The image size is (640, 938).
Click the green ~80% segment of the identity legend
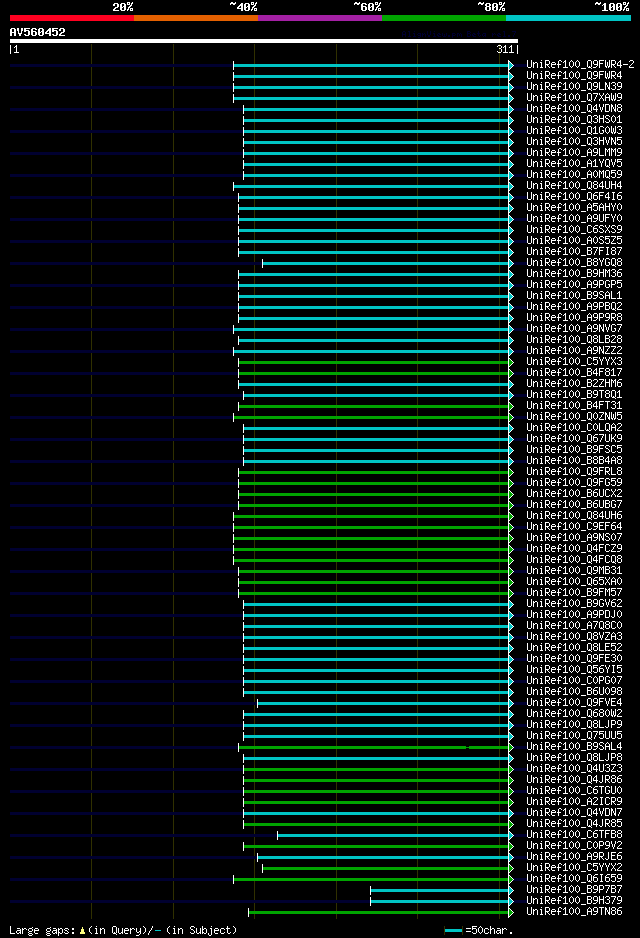tap(444, 18)
